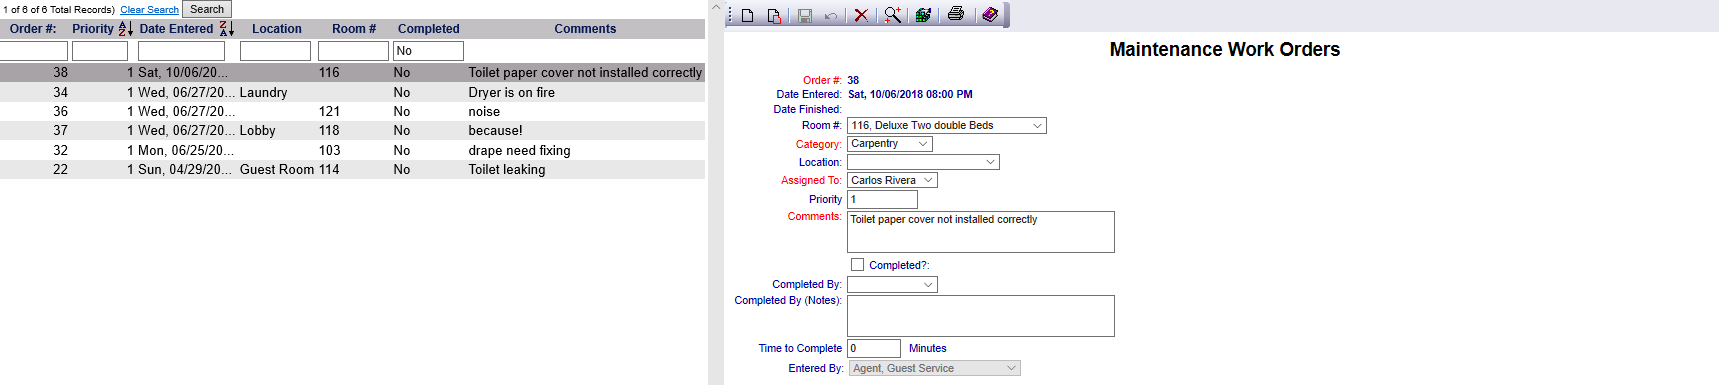Click the Laundry location cell
Screen dimensions: 1719x385
click(x=263, y=92)
